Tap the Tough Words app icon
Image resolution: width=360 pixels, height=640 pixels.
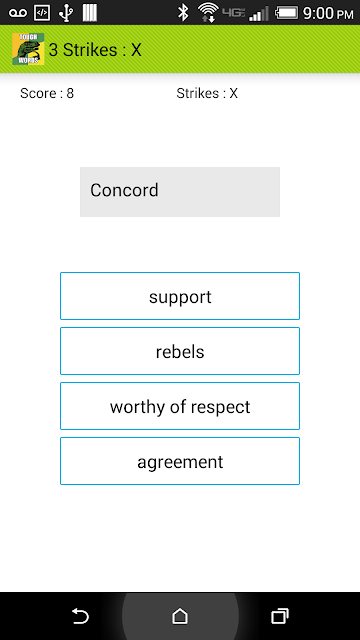tap(28, 49)
